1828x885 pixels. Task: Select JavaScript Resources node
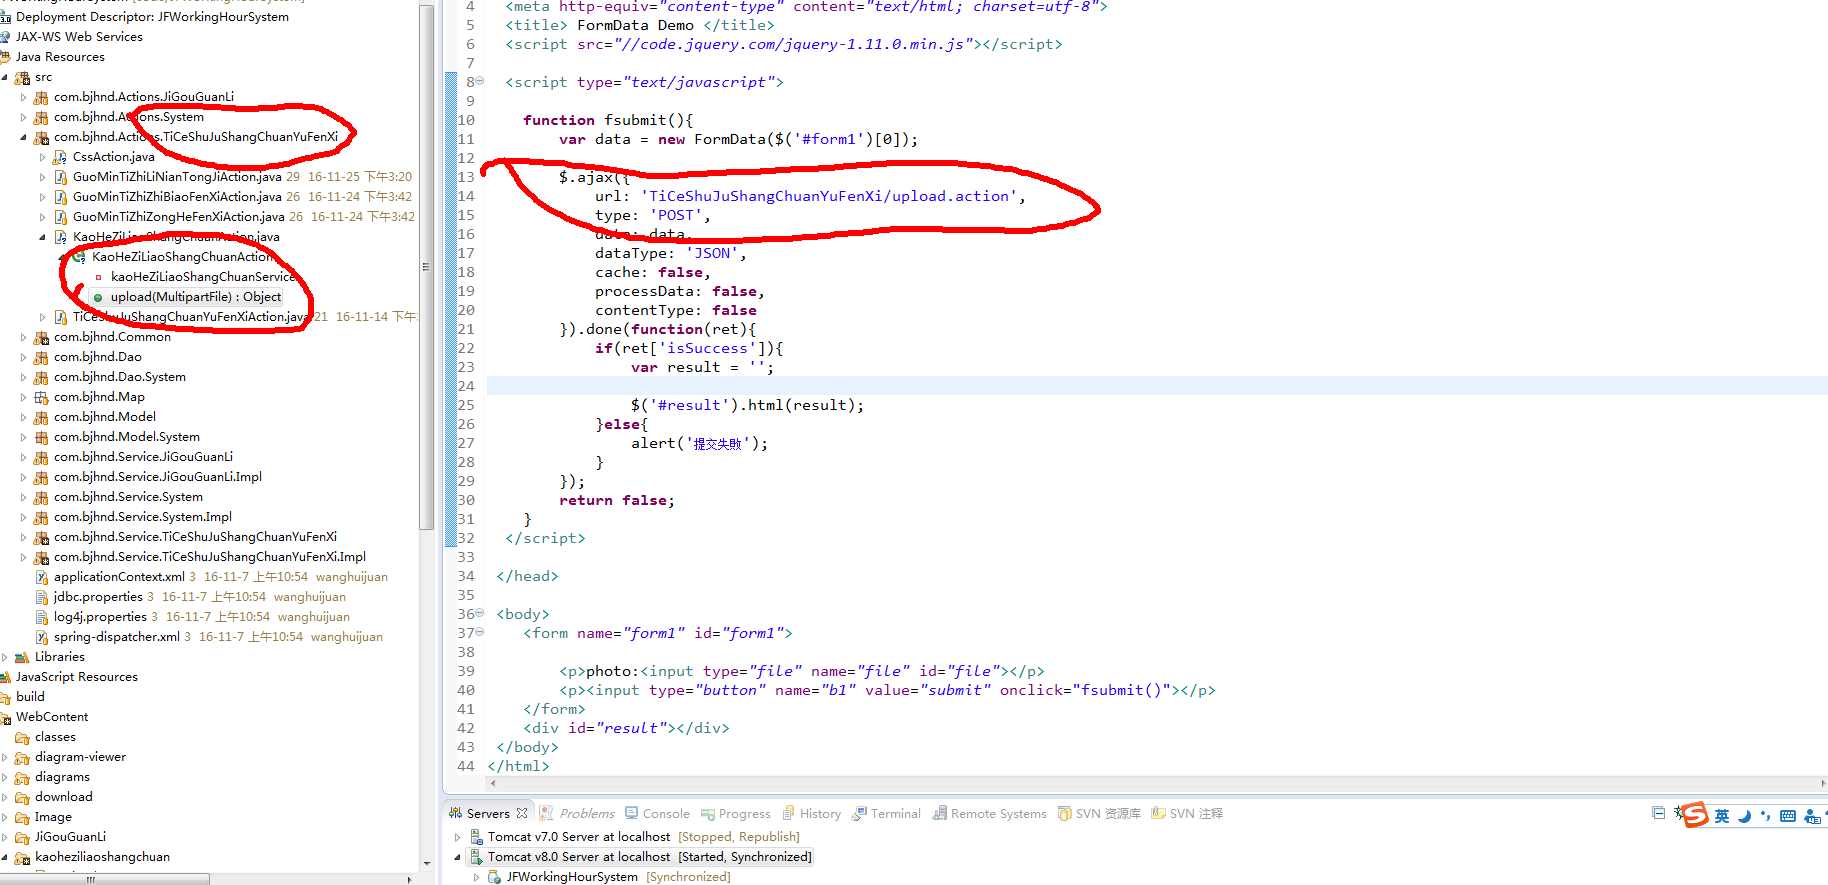[x=77, y=677]
